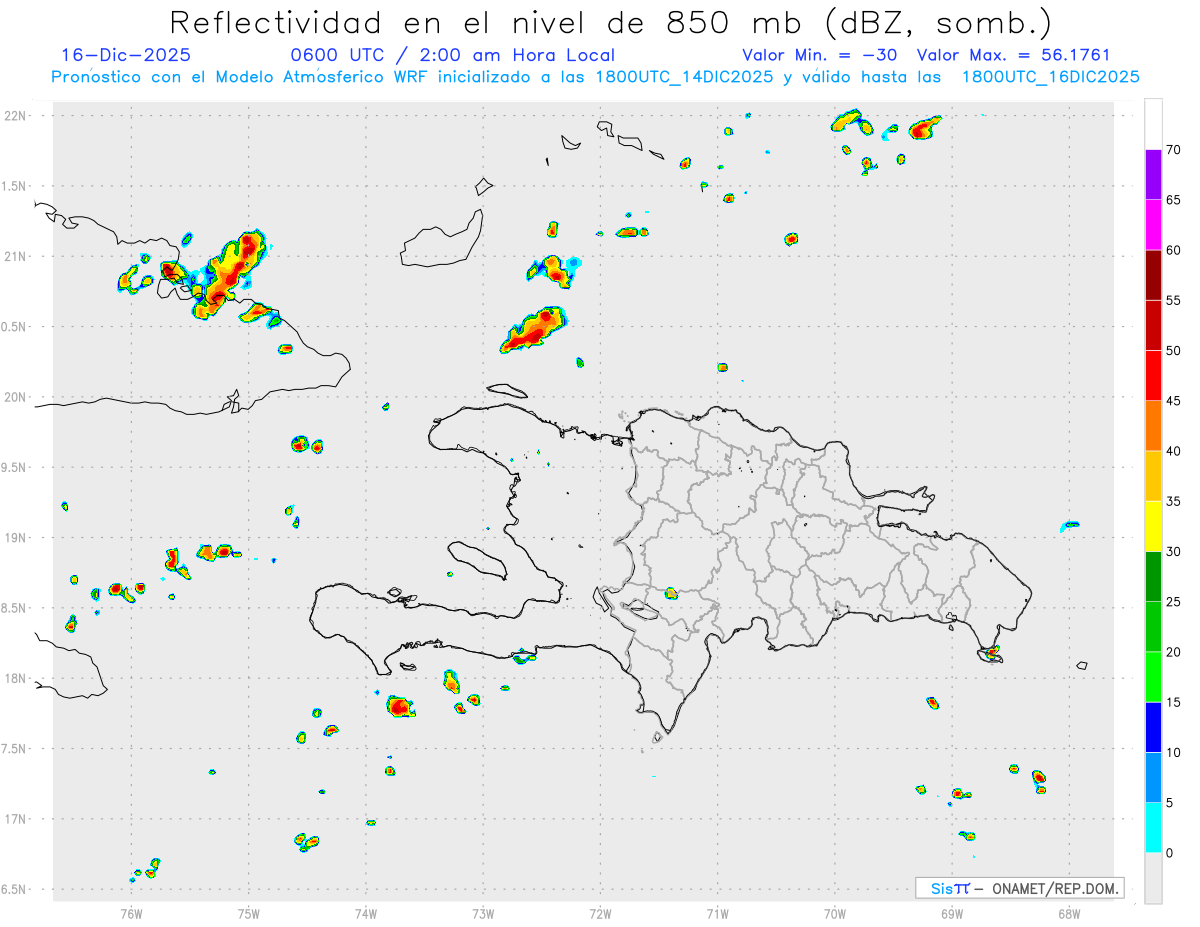Click colorbar value label '65'

click(1174, 200)
